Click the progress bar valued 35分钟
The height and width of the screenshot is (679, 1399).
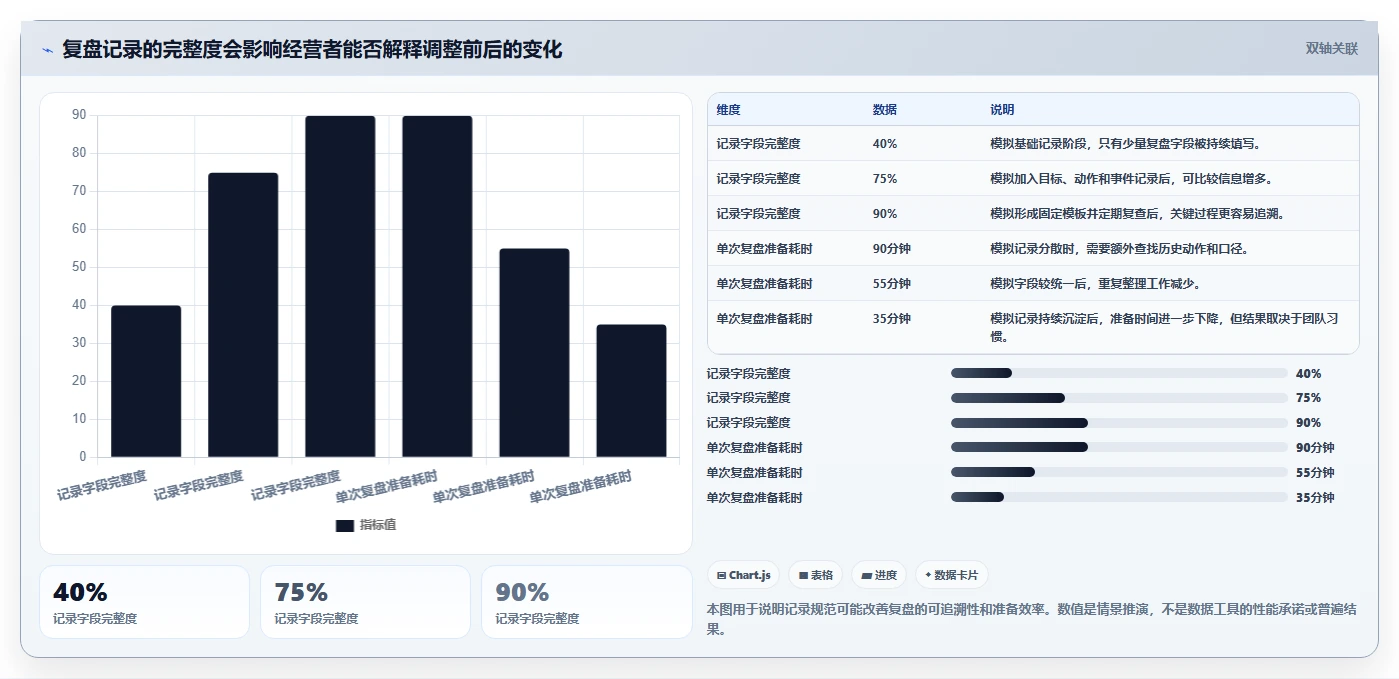coord(1119,497)
